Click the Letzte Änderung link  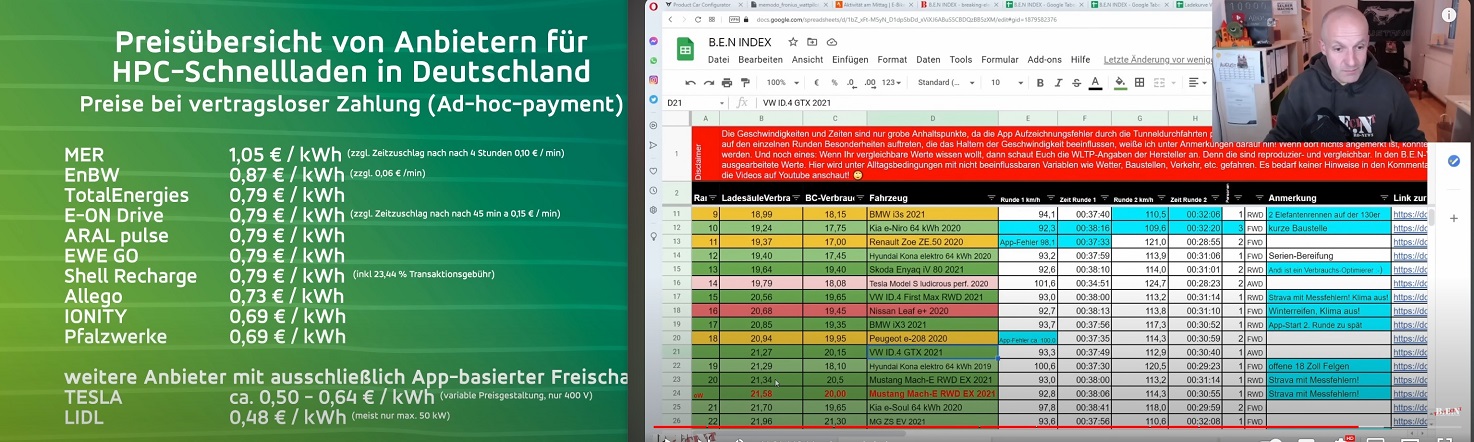tap(1157, 60)
